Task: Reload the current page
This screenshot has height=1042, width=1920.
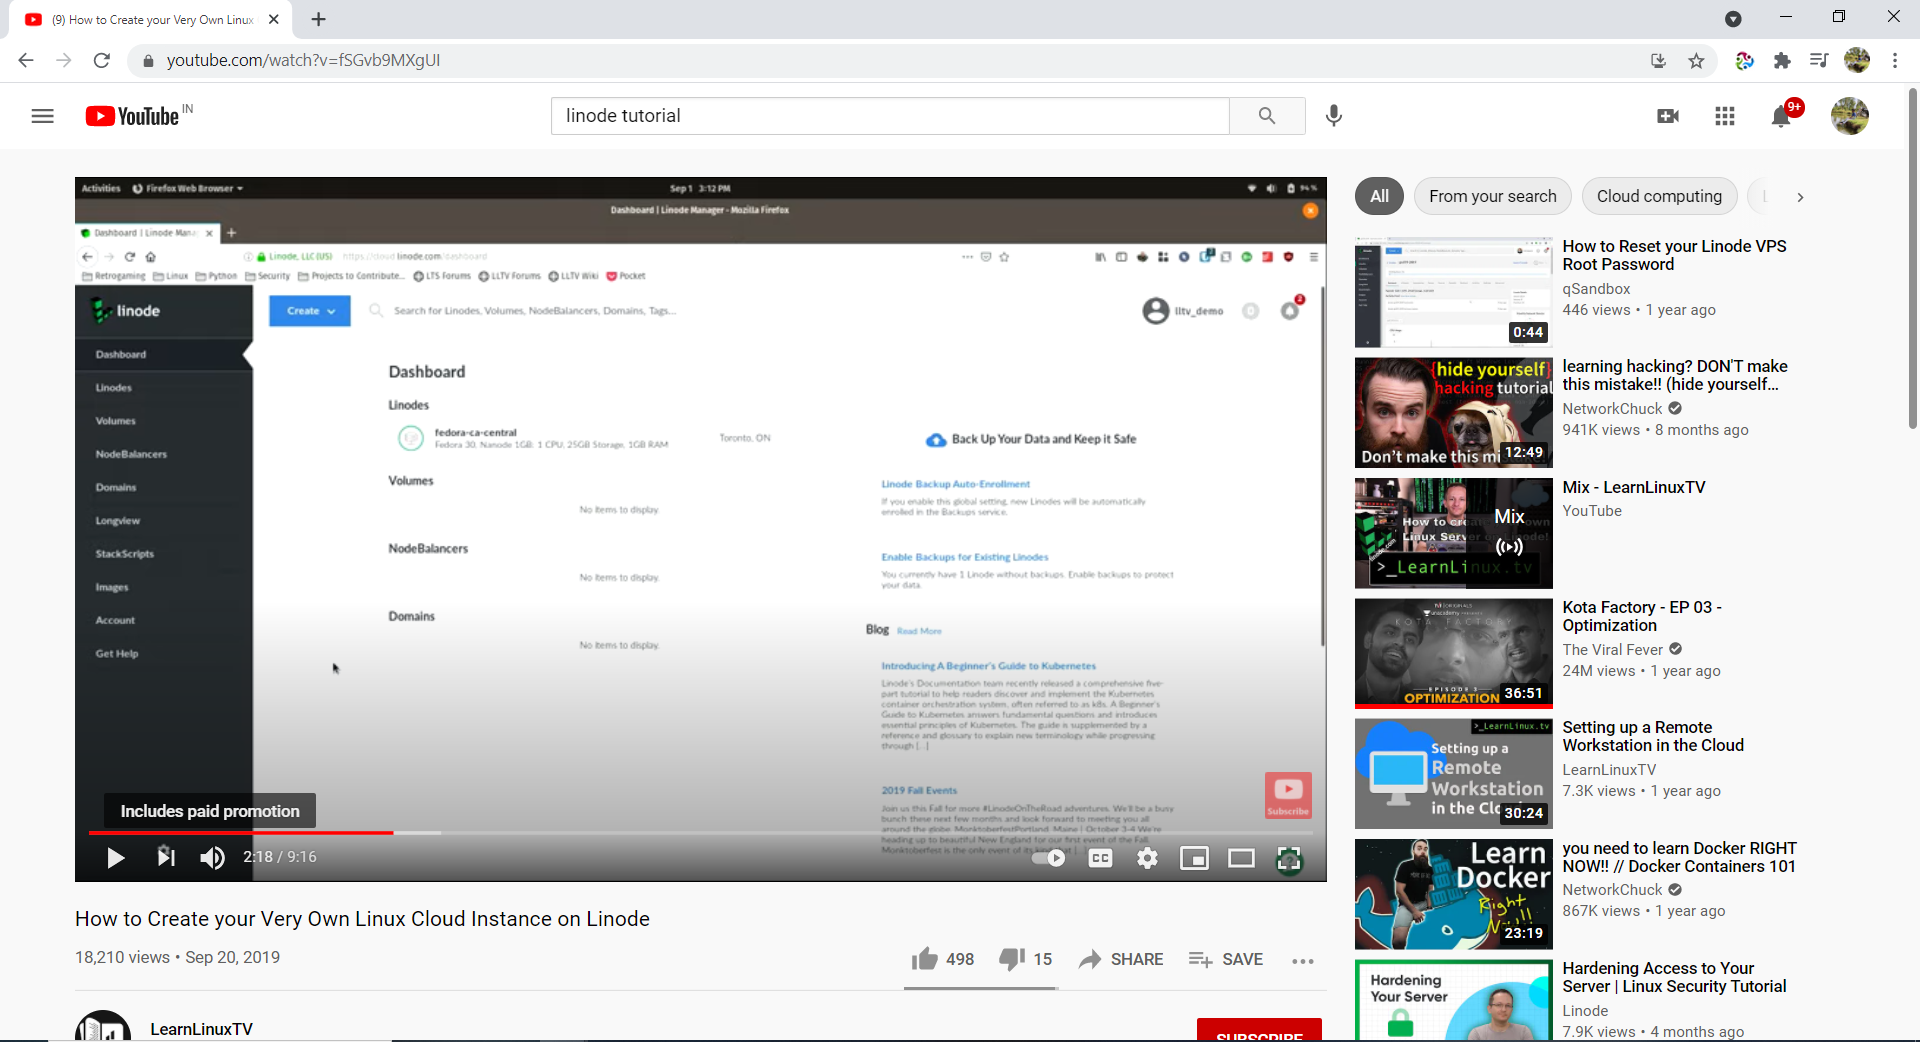Action: coord(101,60)
